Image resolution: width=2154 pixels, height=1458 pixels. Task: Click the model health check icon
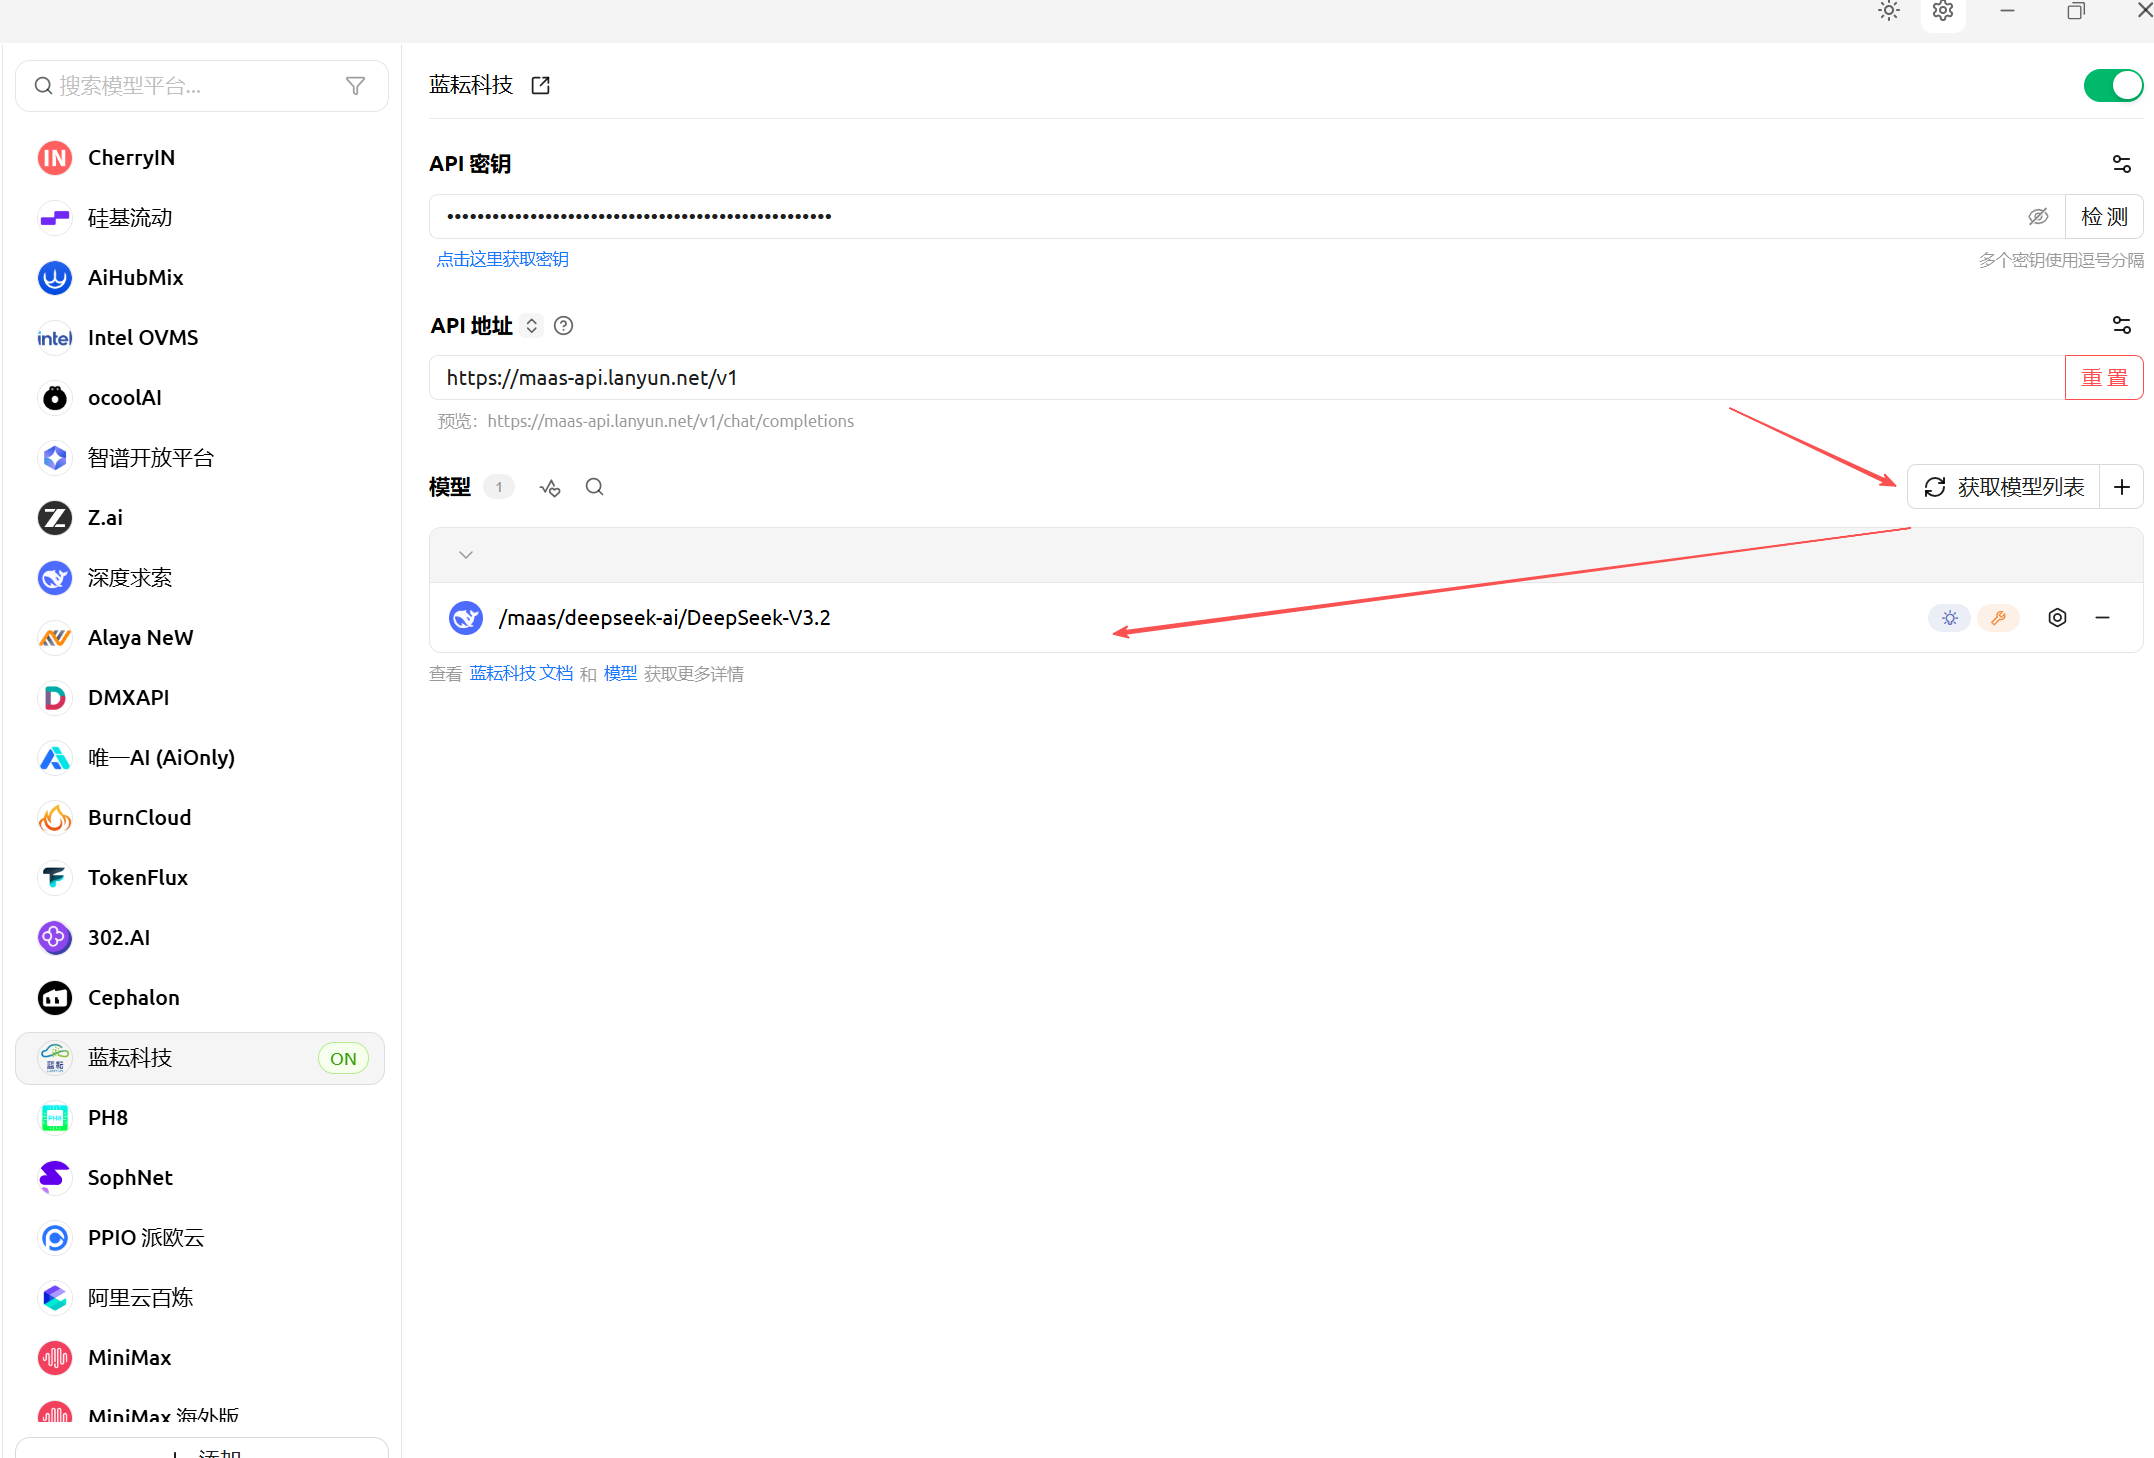click(x=550, y=487)
